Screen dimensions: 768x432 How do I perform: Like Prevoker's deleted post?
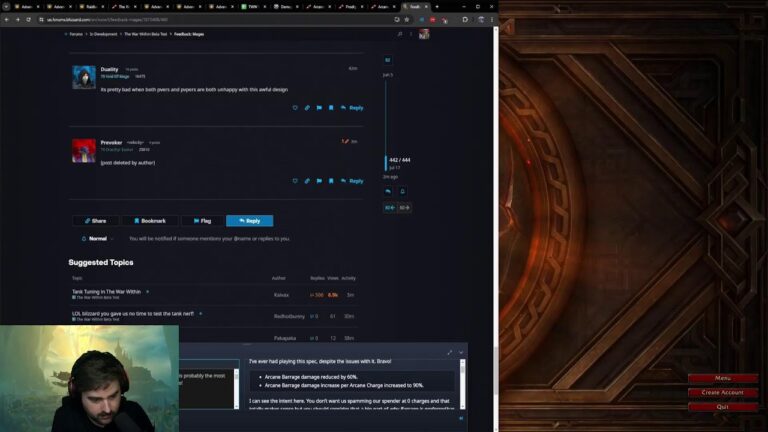tap(295, 181)
